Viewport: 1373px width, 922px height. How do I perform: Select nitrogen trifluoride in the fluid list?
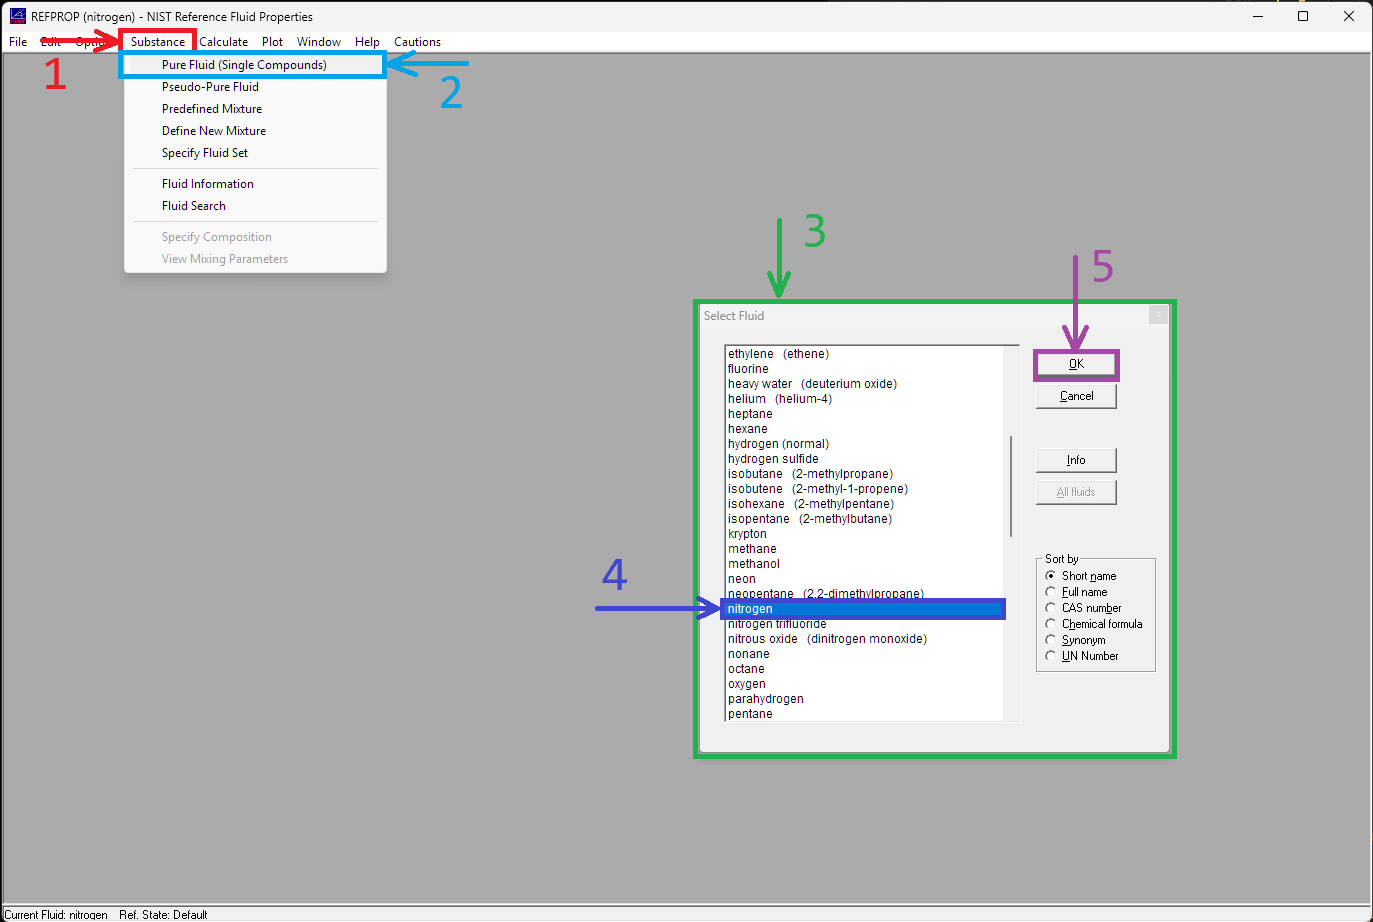click(x=864, y=624)
